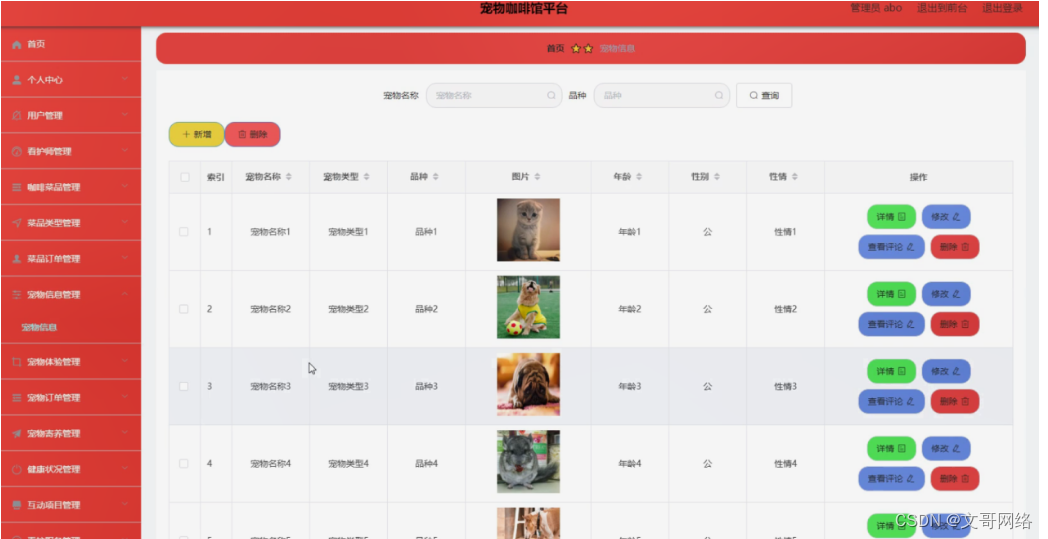The width and height of the screenshot is (1048, 539).
Task: Click the icon beside 看护师管理
Action: click(x=17, y=152)
